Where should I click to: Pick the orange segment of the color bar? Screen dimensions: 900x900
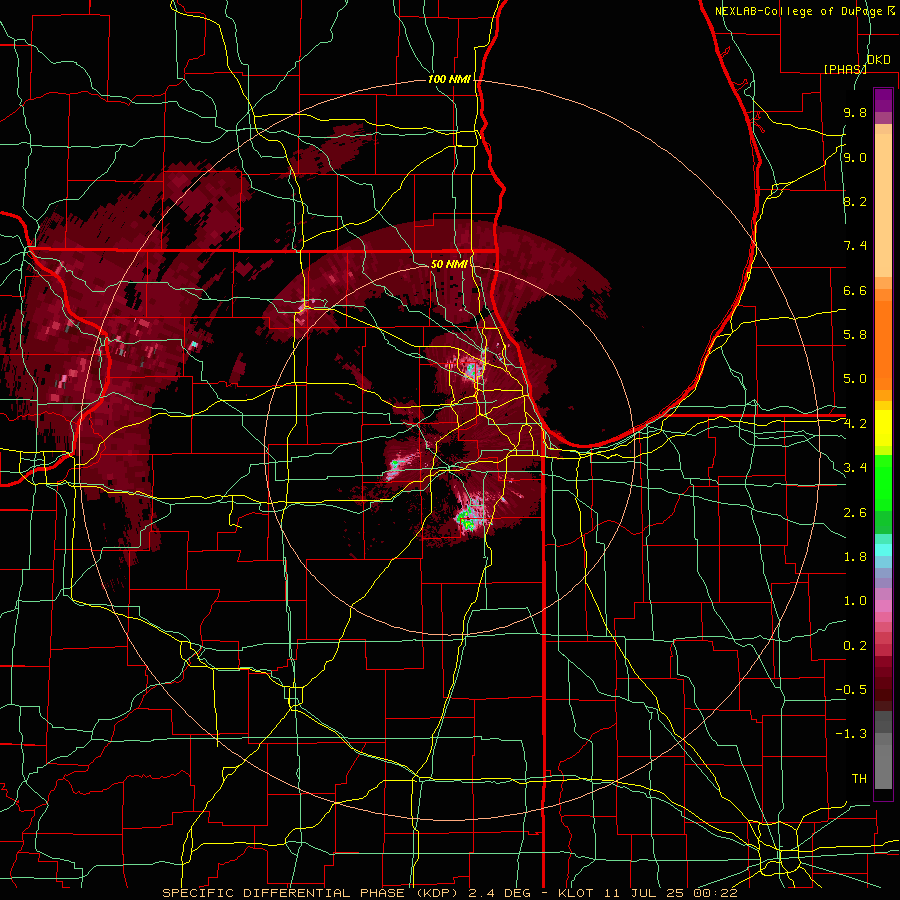(x=883, y=344)
